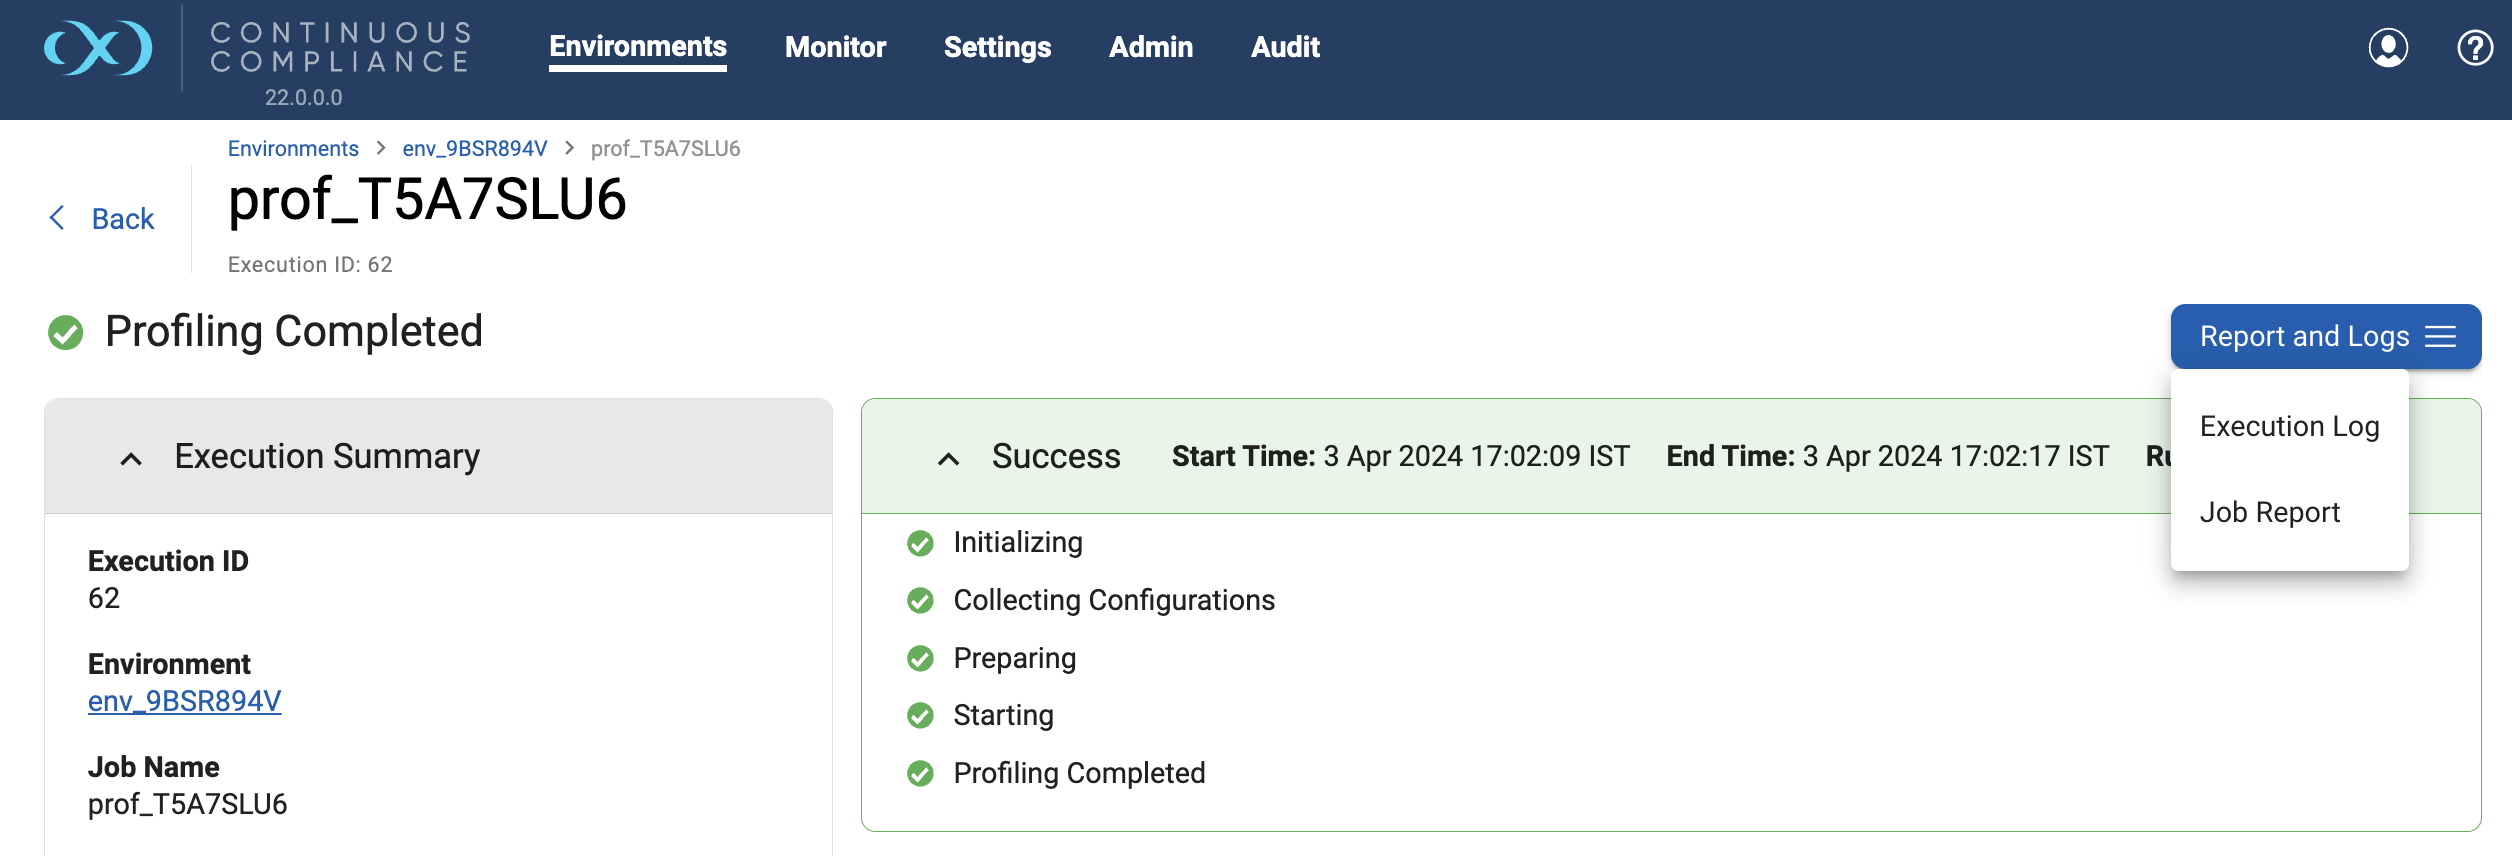The image size is (2512, 856).
Task: Open the Settings tab
Action: pos(997,47)
